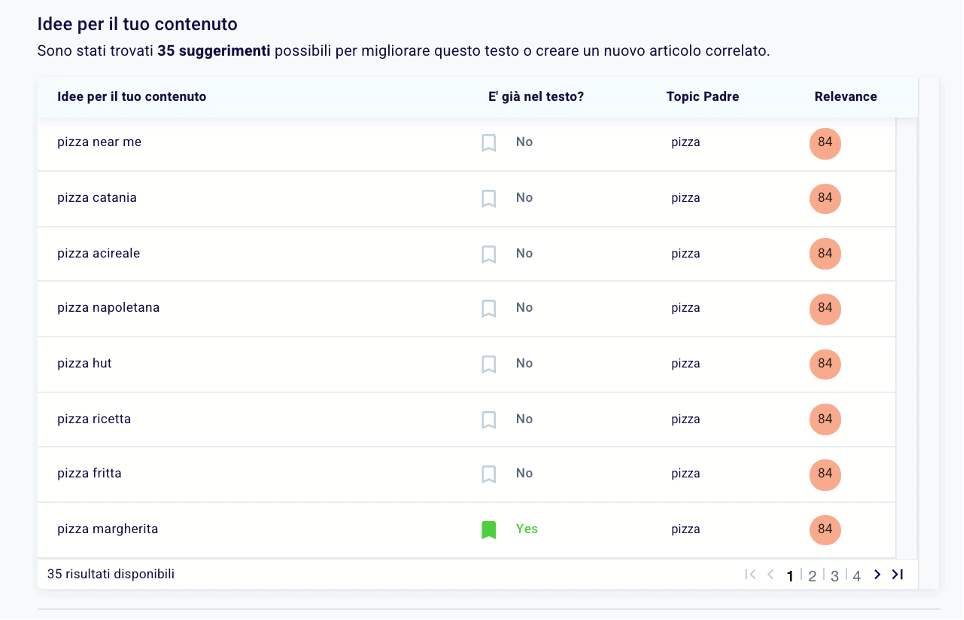This screenshot has height=620, width=964.
Task: Click the table's vertical scrollbar
Action: tap(906, 338)
